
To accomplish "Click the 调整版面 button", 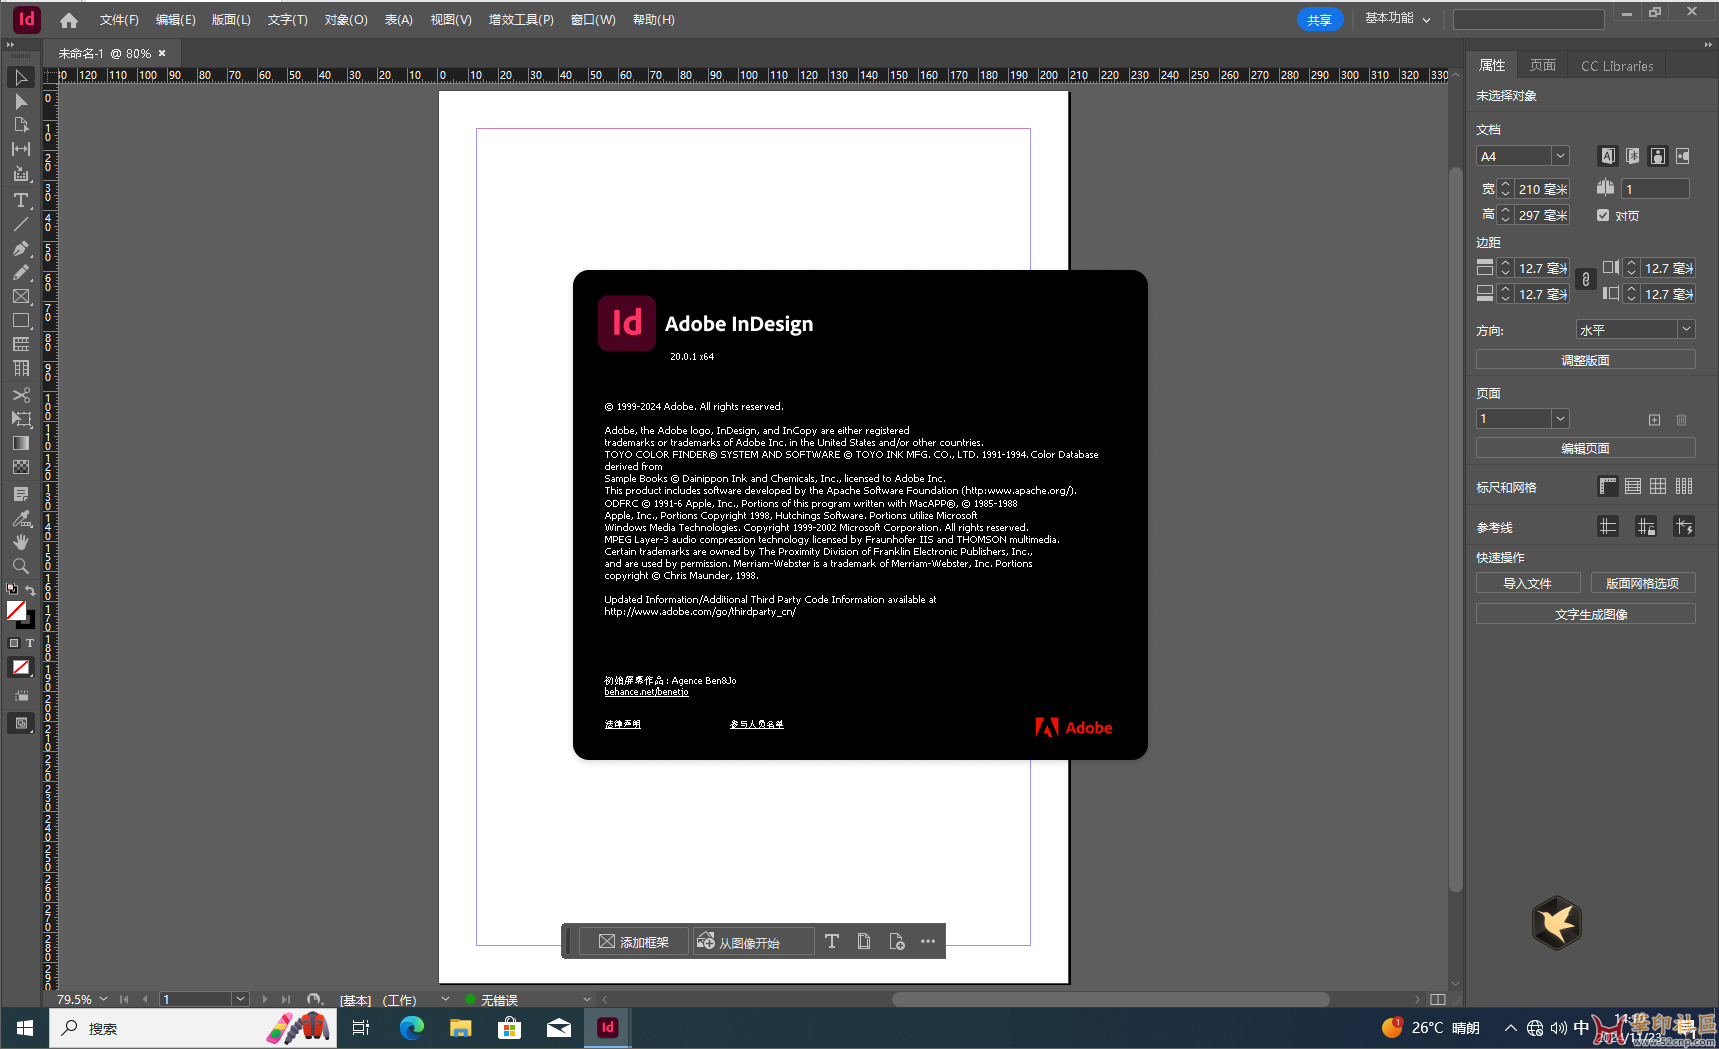I will pos(1585,360).
